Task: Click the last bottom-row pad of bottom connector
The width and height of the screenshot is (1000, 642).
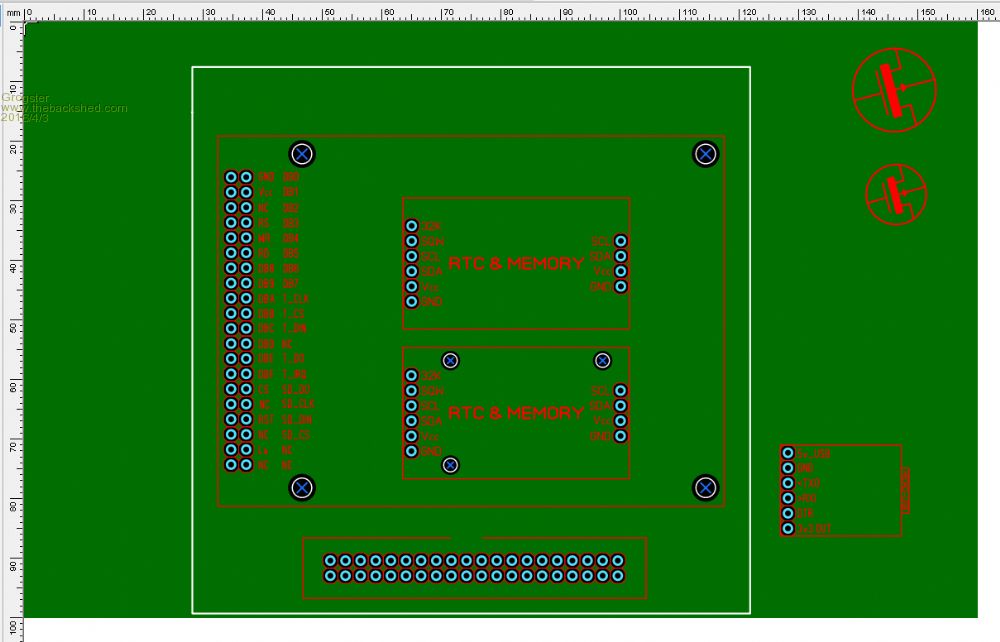Action: pos(618,576)
